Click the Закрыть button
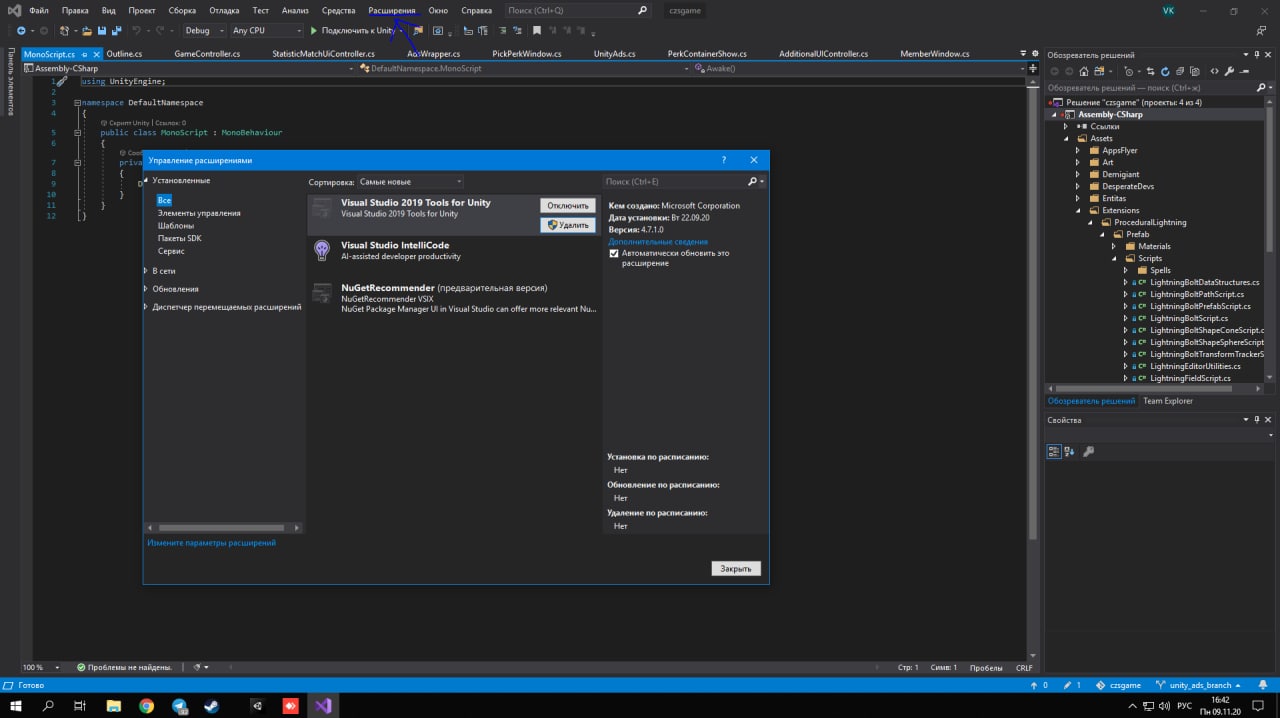1280x718 pixels. (x=736, y=568)
